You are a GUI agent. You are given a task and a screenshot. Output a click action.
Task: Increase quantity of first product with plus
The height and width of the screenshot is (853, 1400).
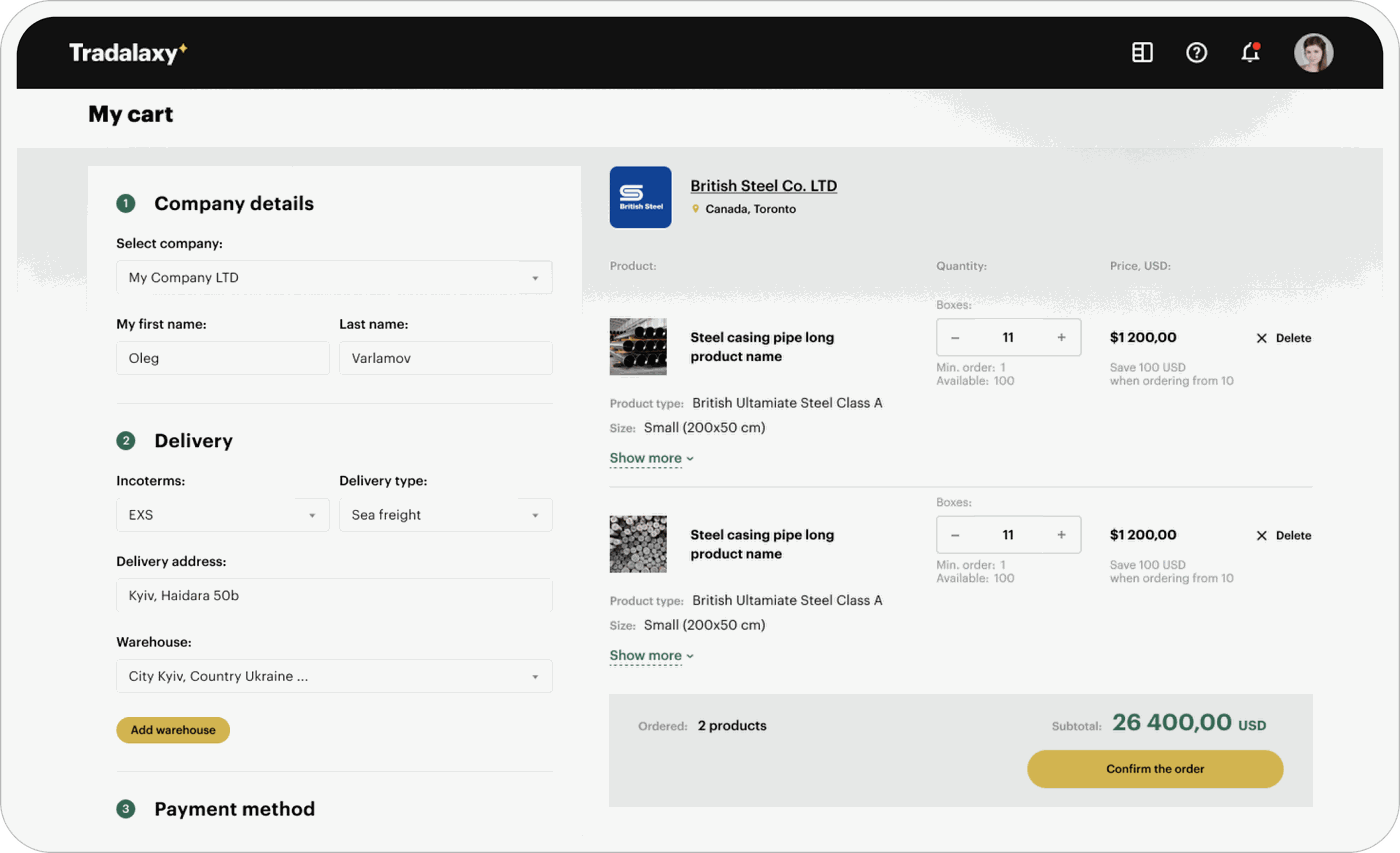pos(1061,338)
